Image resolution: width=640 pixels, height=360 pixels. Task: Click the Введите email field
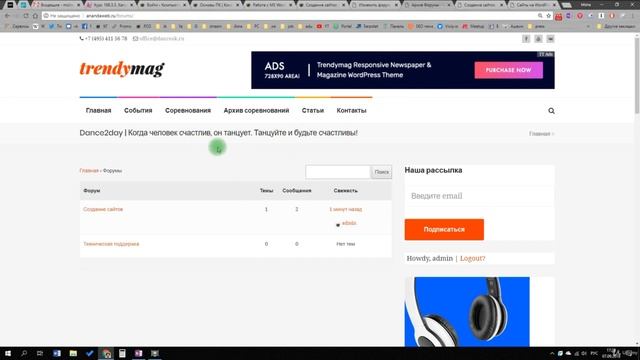pyautogui.click(x=479, y=196)
